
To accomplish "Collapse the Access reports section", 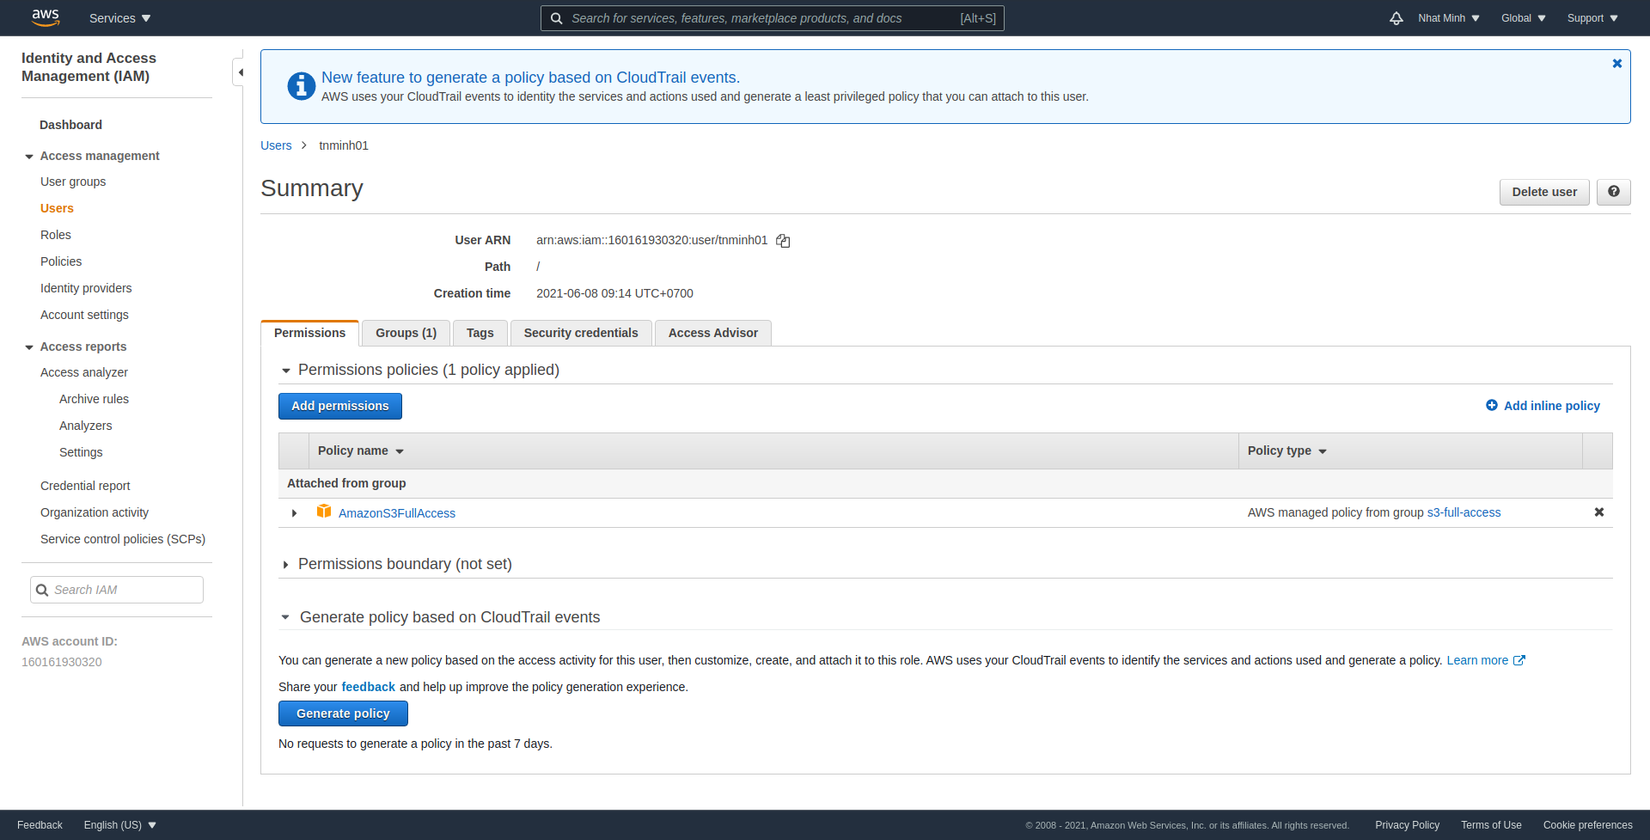I will point(29,348).
